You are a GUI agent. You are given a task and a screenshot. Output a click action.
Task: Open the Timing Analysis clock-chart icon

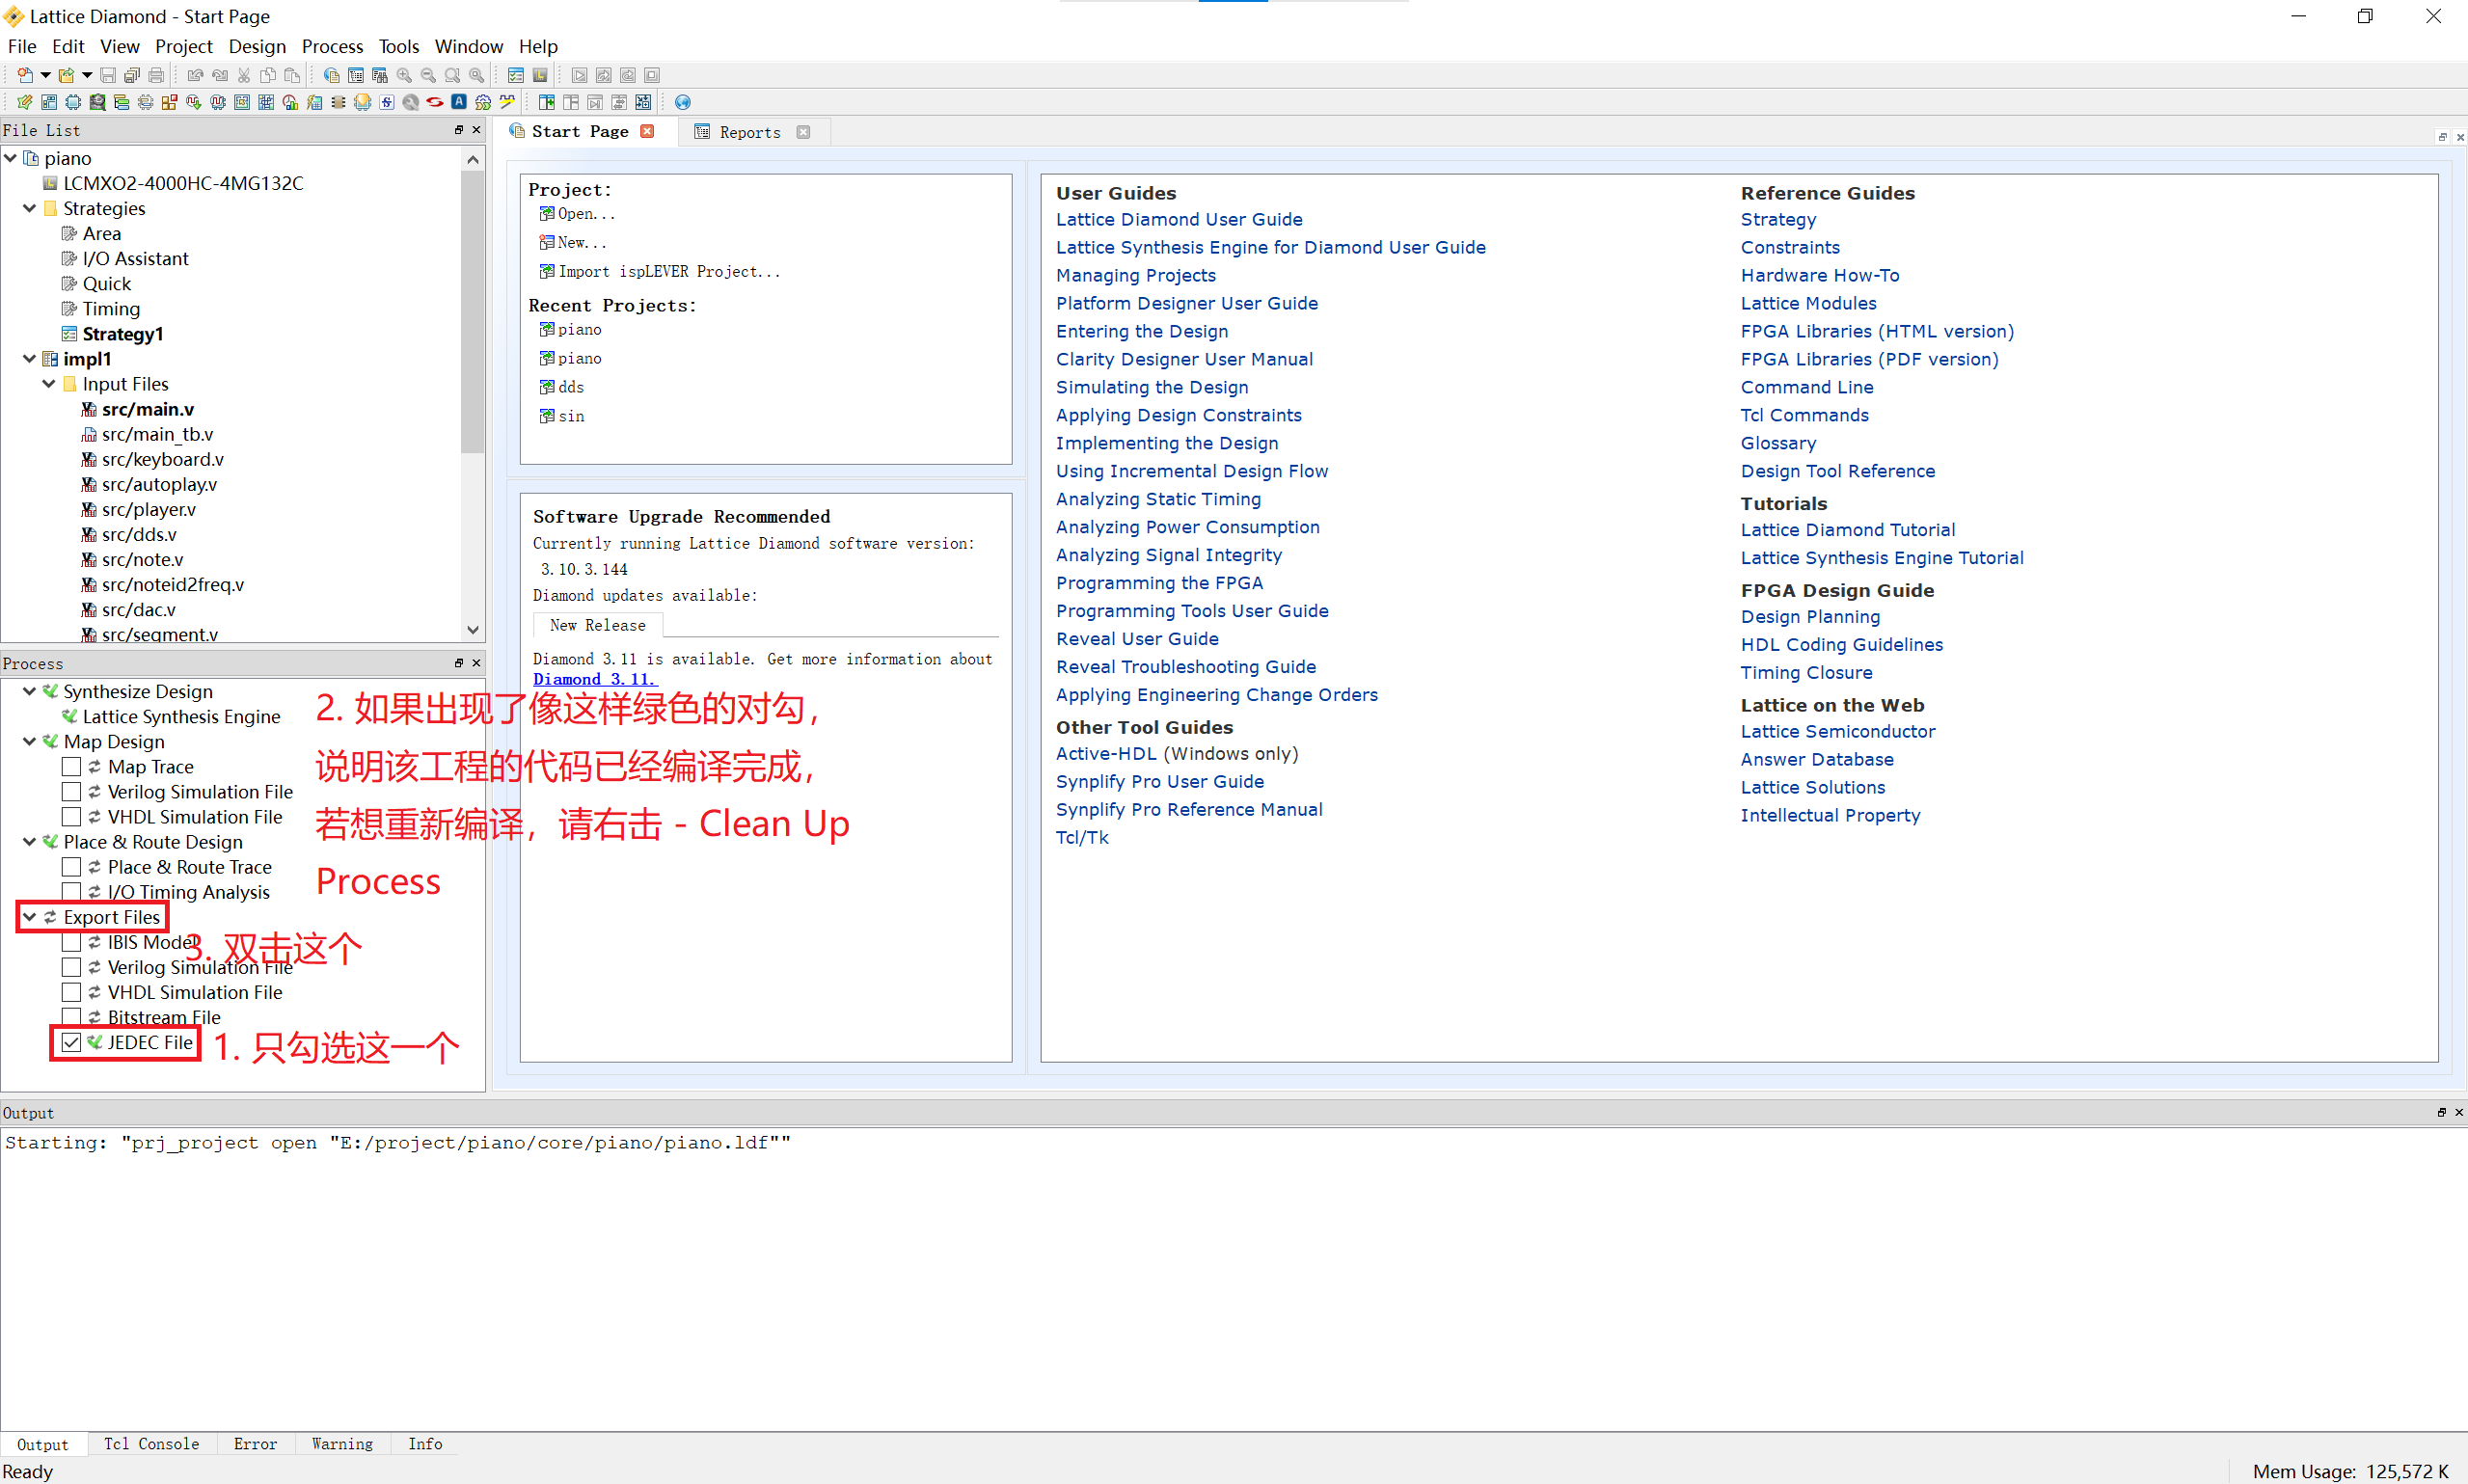(x=290, y=102)
